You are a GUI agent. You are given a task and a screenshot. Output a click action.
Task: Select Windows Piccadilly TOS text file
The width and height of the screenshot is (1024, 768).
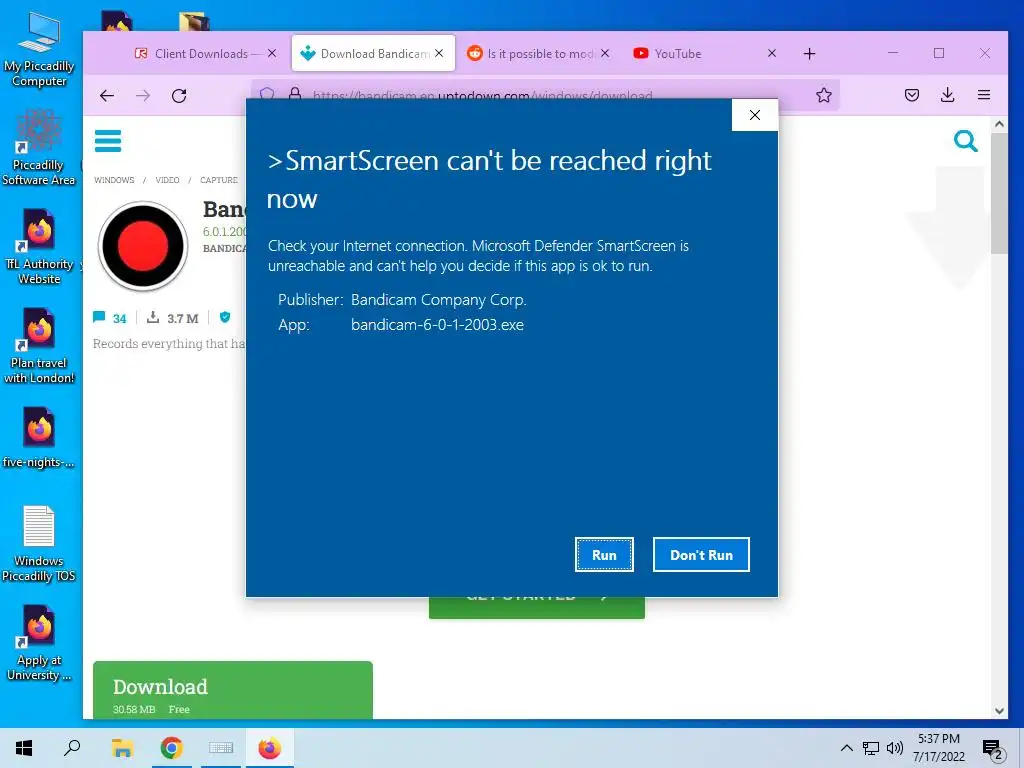[39, 544]
